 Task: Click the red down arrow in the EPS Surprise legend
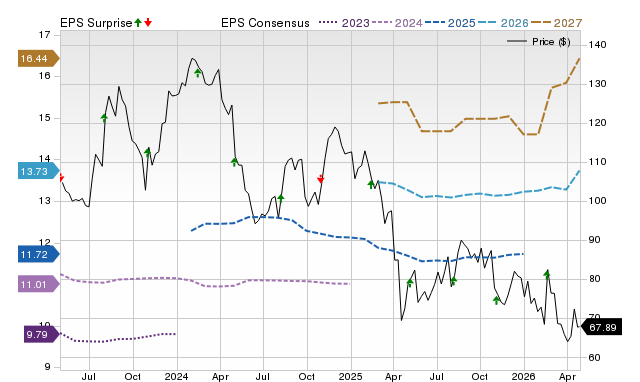tap(148, 23)
